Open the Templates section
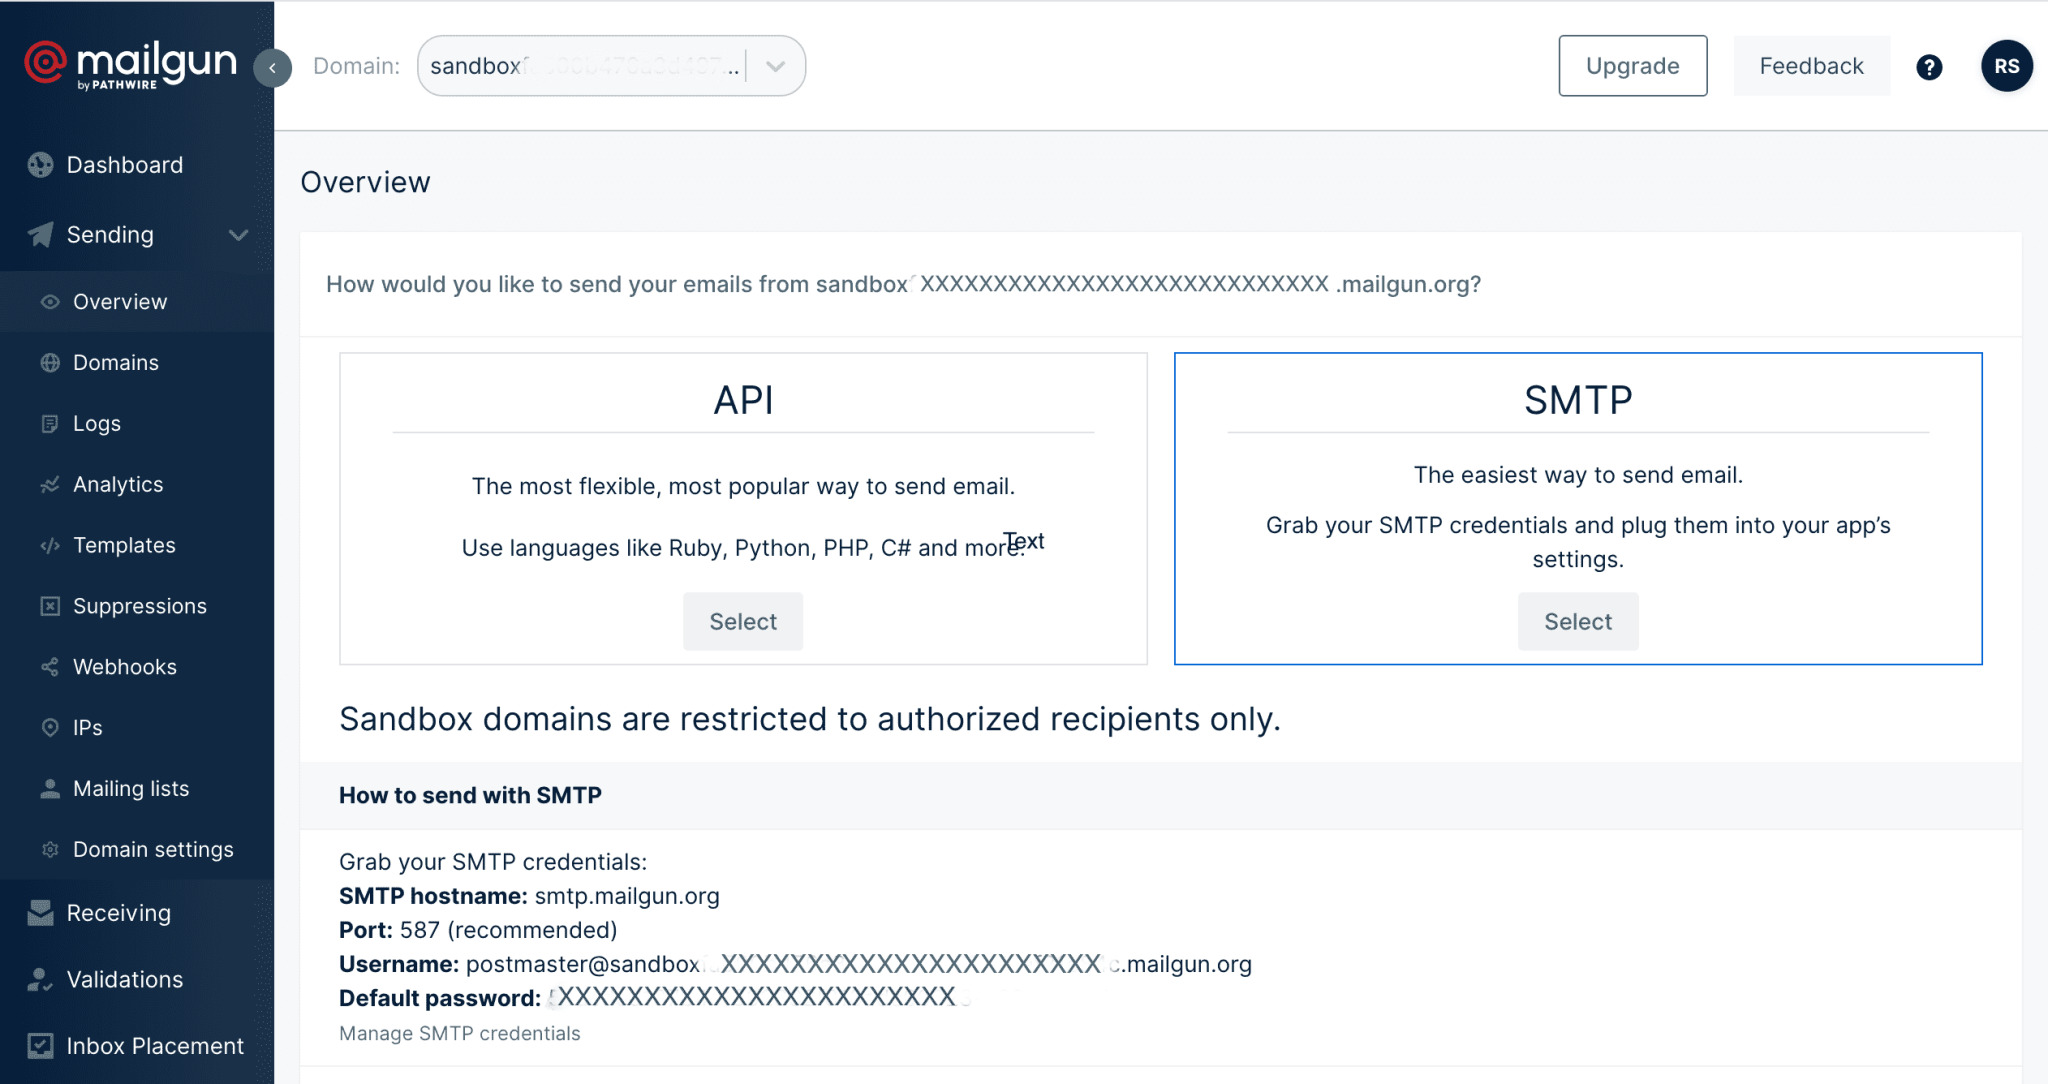This screenshot has height=1084, width=2048. [x=122, y=545]
